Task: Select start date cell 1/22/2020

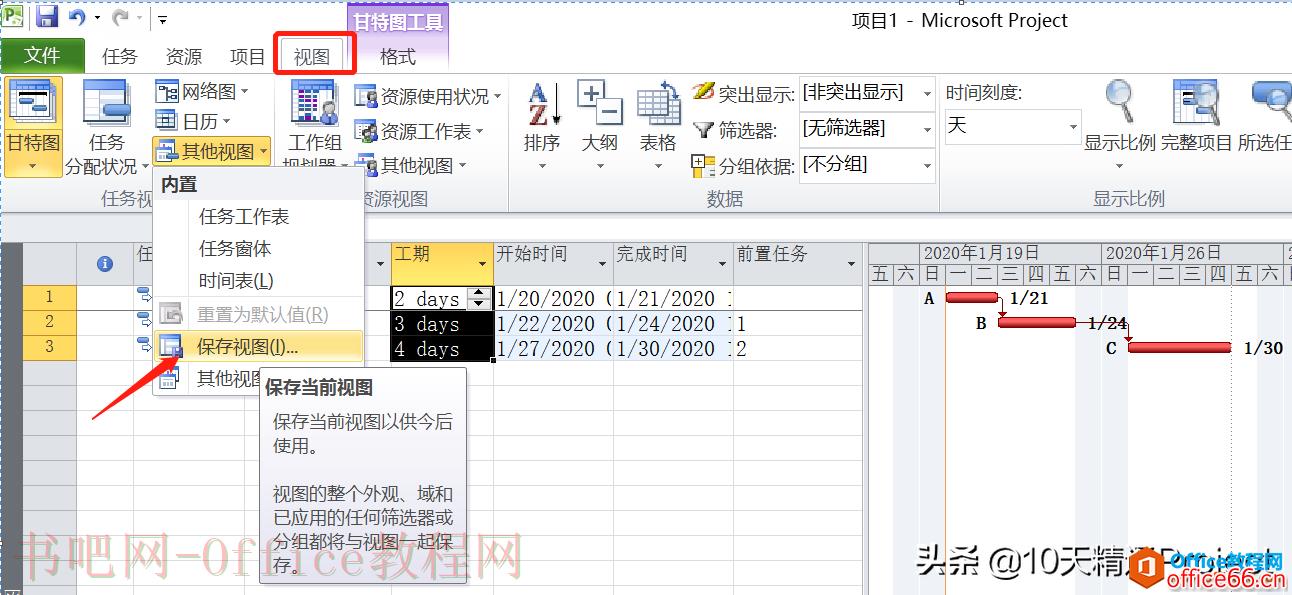Action: (553, 323)
